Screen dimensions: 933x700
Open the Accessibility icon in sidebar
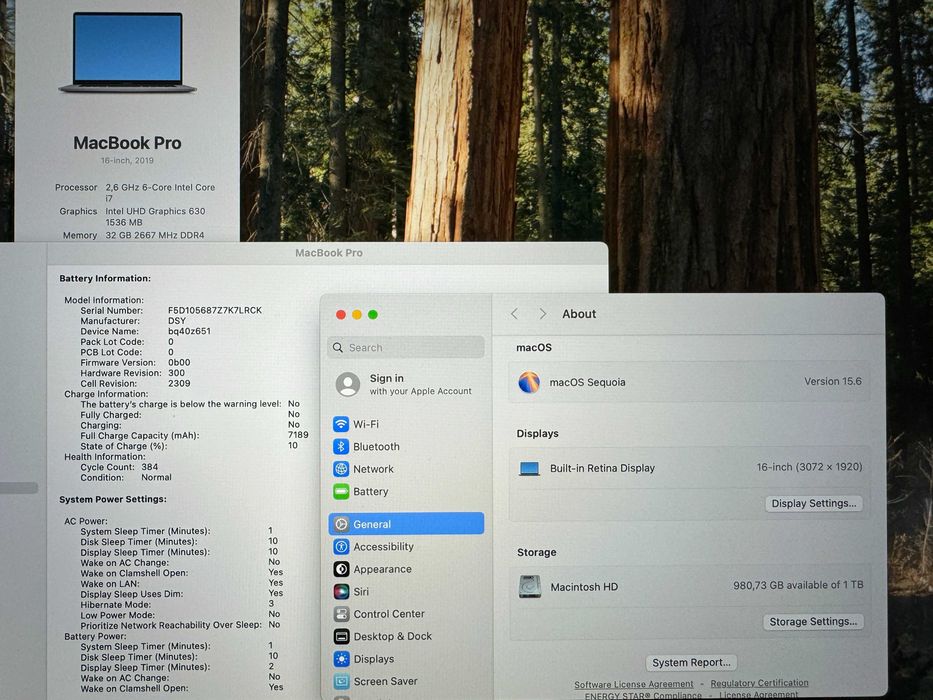[x=341, y=546]
